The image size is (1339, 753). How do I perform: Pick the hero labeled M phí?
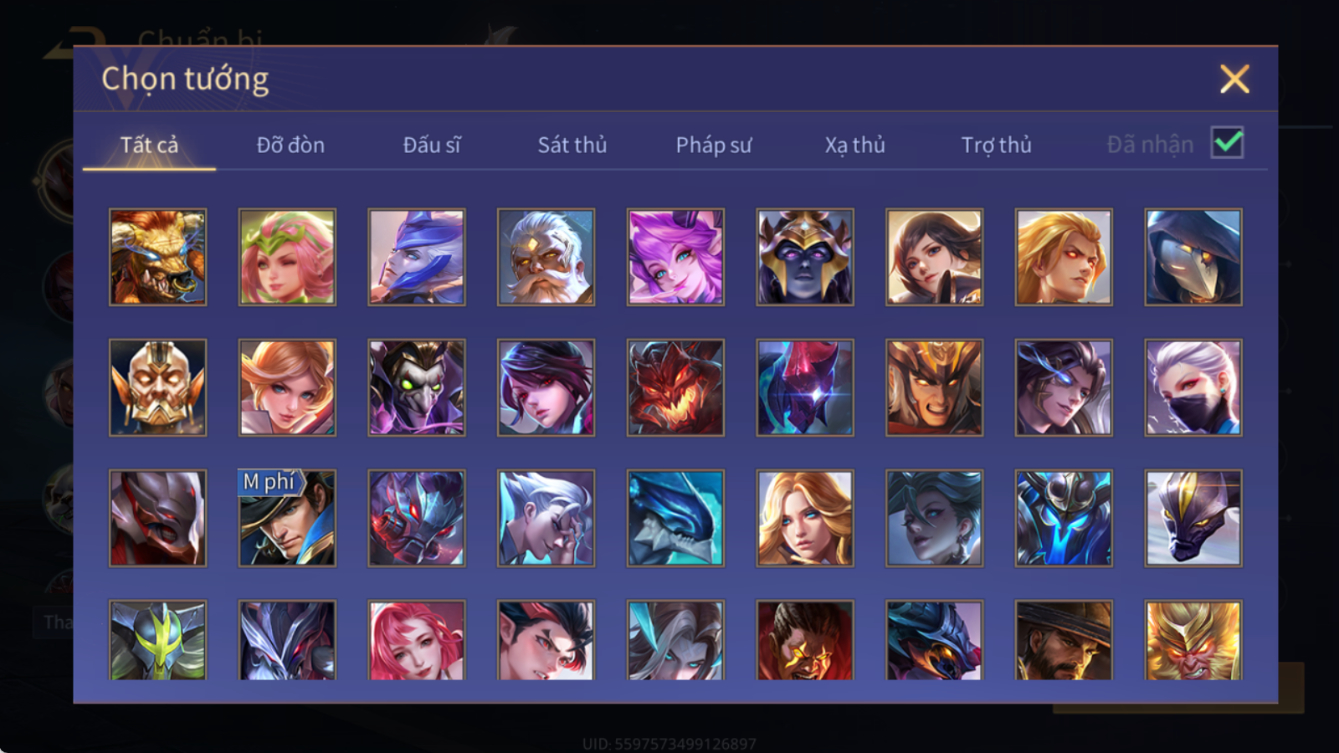287,518
